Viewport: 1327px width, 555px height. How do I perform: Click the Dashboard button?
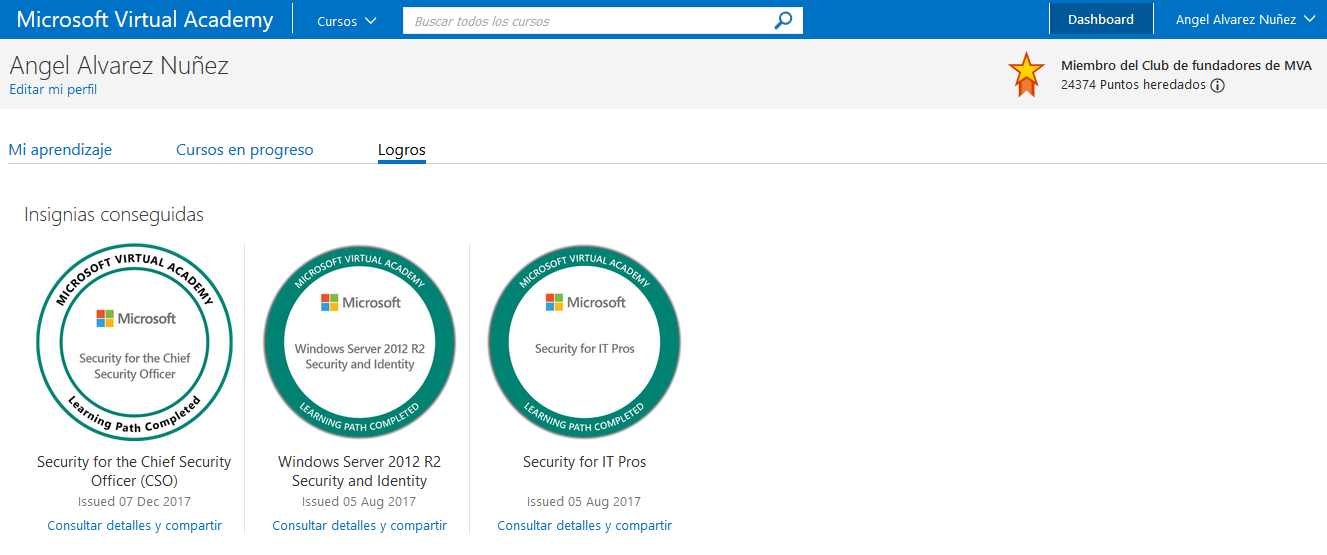click(x=1100, y=20)
